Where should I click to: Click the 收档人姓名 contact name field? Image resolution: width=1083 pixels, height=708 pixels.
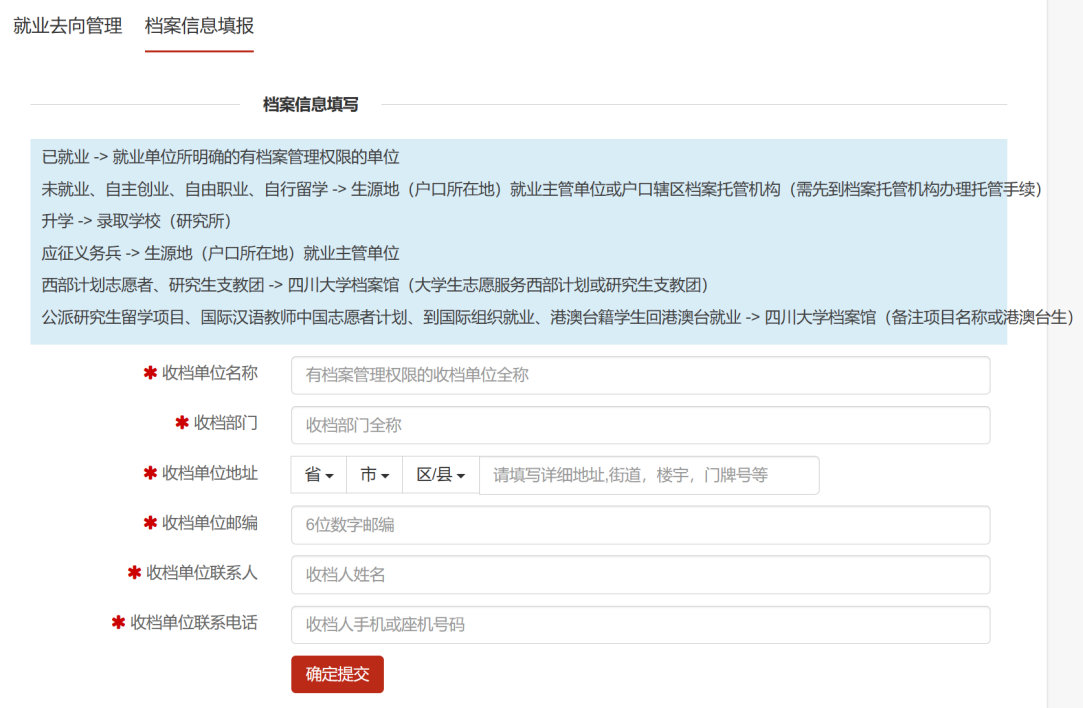(640, 575)
